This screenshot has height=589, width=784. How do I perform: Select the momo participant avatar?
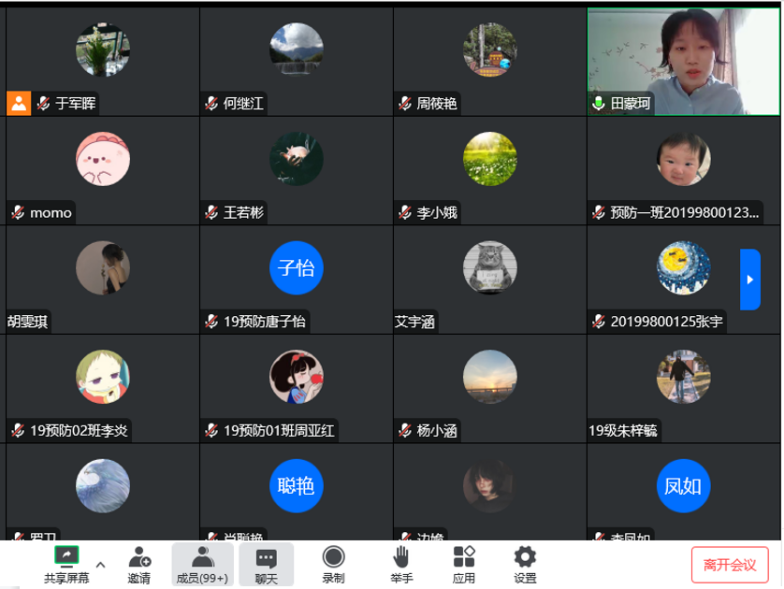pos(103,159)
